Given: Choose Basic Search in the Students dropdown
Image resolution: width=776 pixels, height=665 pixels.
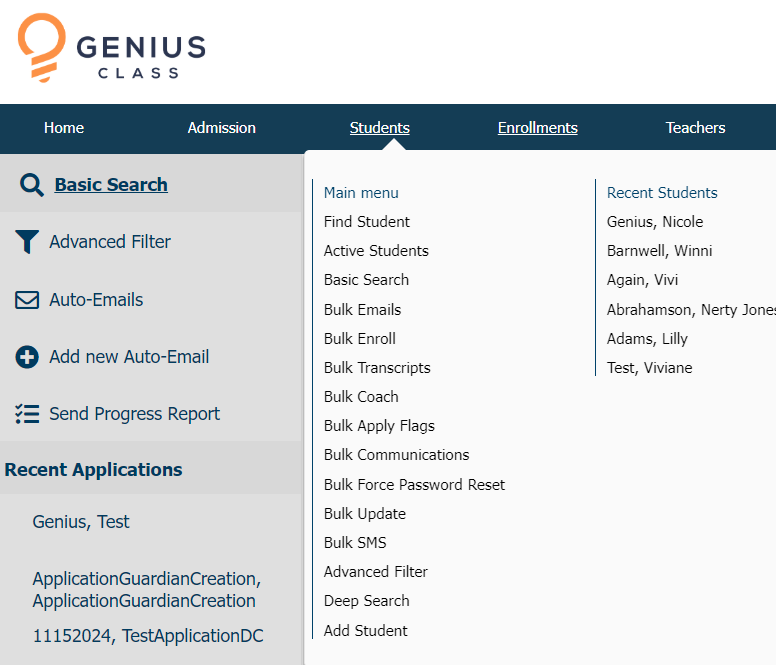Looking at the screenshot, I should click(366, 280).
